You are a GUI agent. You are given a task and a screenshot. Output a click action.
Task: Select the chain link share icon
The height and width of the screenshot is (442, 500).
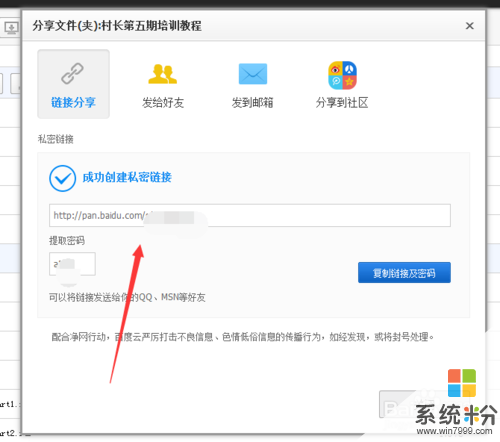(72, 73)
